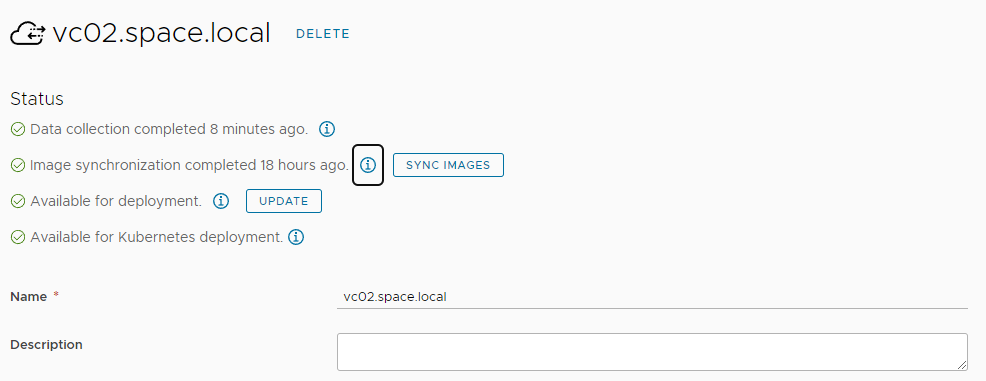The width and height of the screenshot is (986, 381).
Task: Click the green check beside Data collection
Action: tap(18, 130)
